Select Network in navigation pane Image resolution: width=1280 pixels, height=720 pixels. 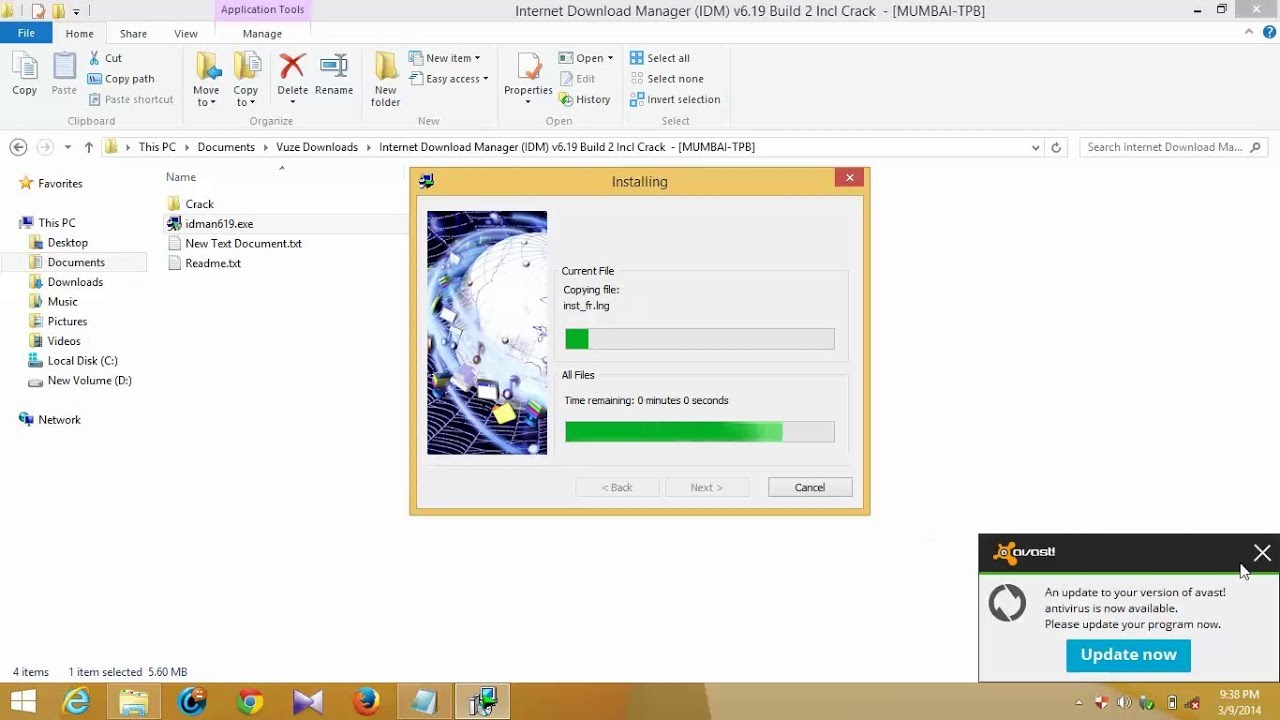(x=59, y=420)
